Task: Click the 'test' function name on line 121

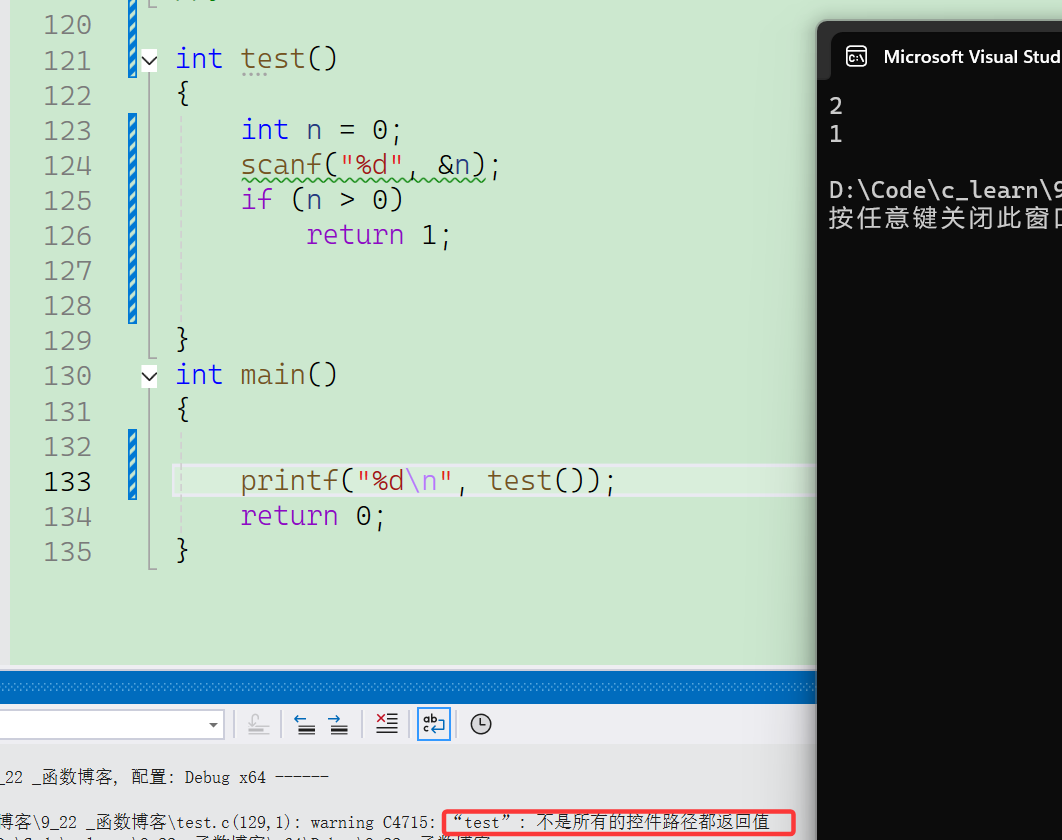Action: (273, 59)
